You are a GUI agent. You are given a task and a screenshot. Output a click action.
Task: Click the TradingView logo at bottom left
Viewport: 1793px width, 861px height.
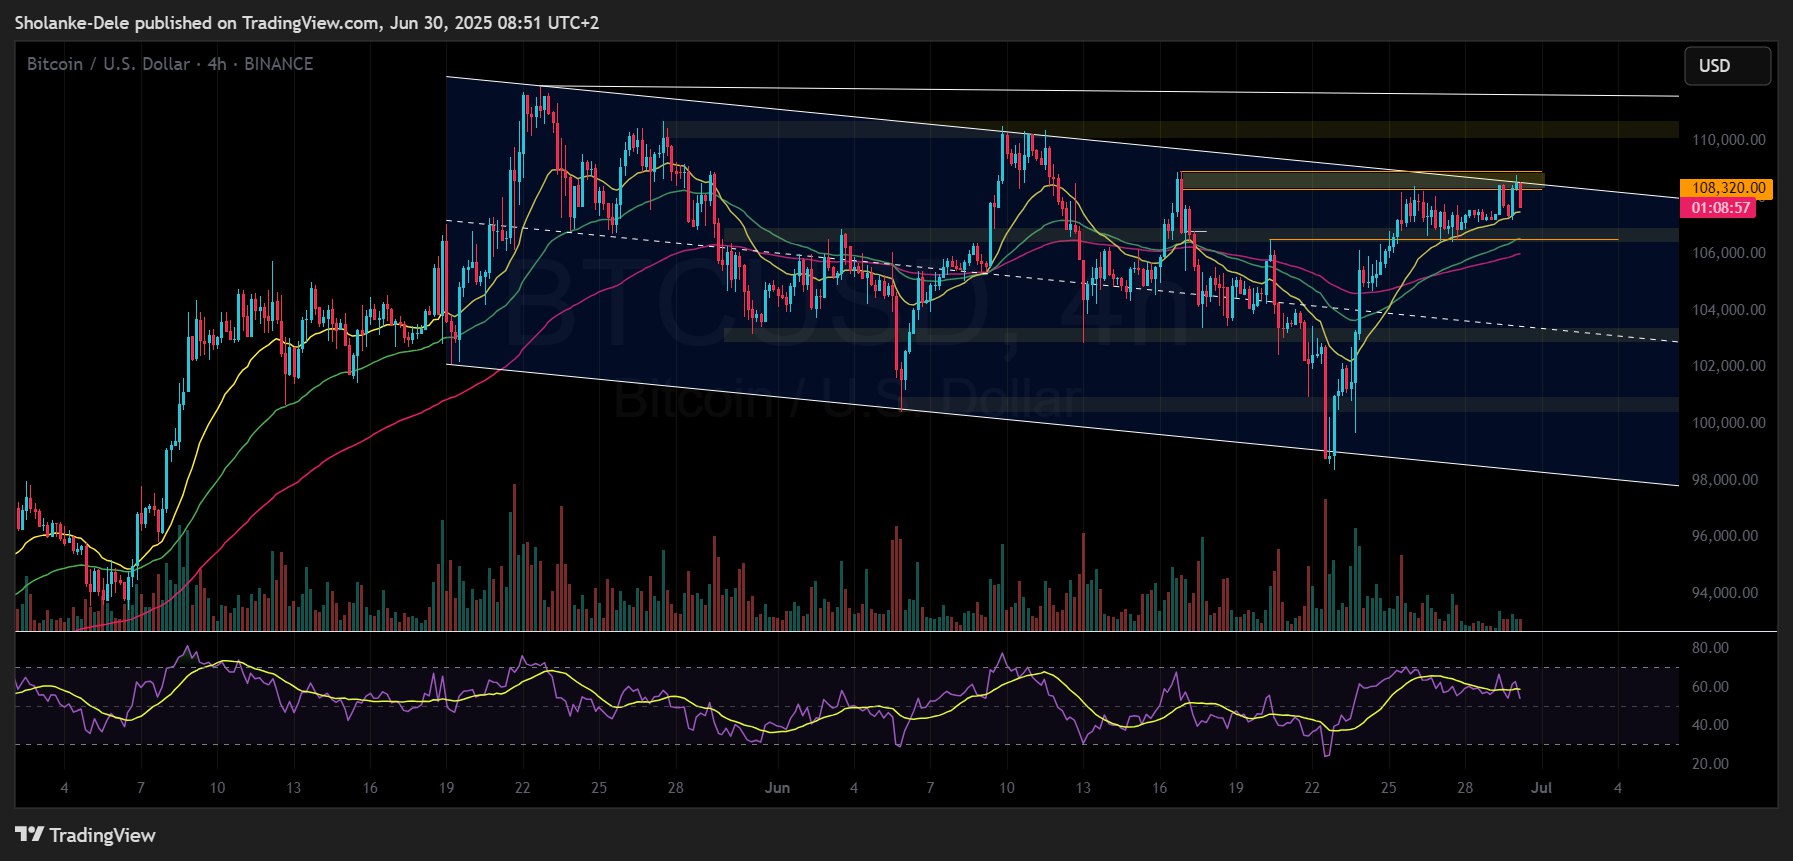tap(86, 835)
